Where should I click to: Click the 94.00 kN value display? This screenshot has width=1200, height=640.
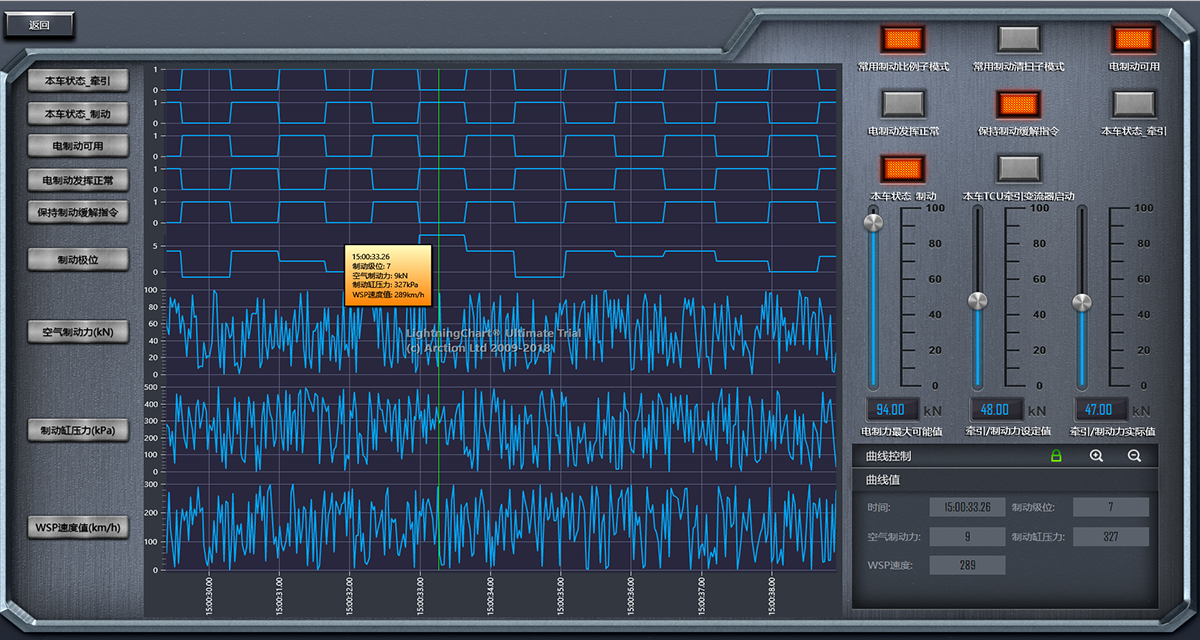click(x=891, y=409)
